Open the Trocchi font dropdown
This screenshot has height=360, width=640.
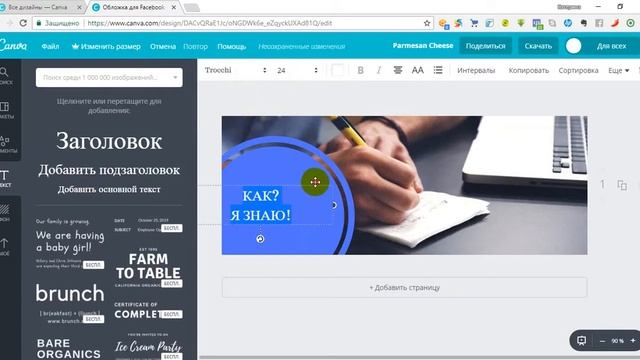tap(236, 70)
